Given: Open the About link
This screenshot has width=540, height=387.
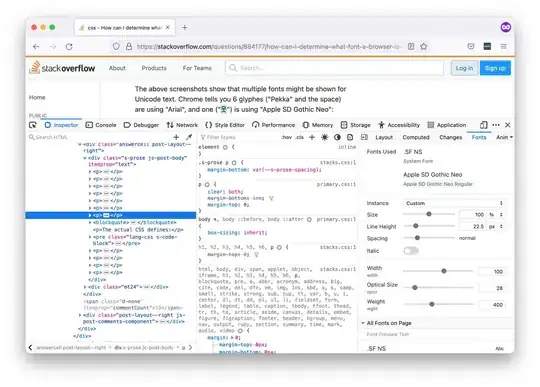Looking at the screenshot, I should tap(117, 68).
